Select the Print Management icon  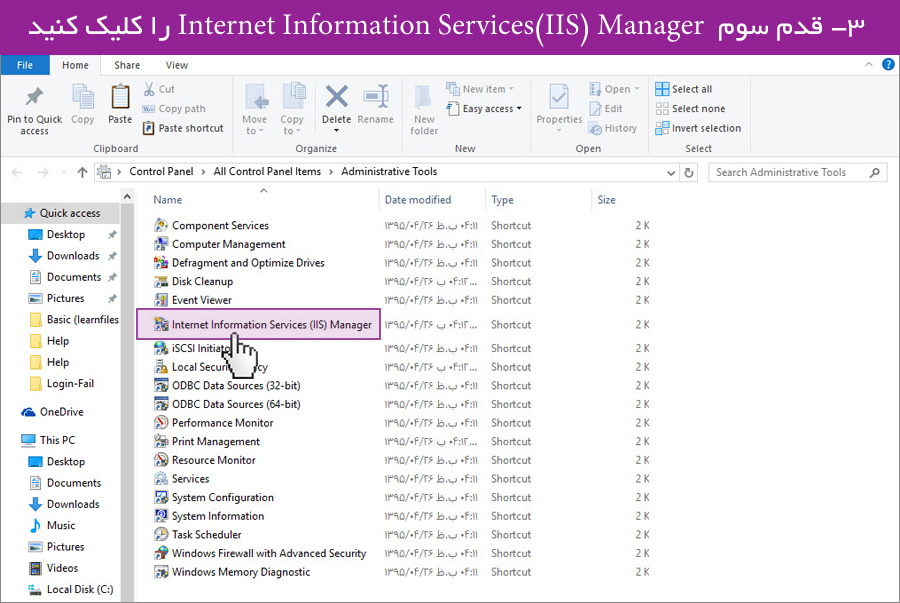[x=161, y=441]
